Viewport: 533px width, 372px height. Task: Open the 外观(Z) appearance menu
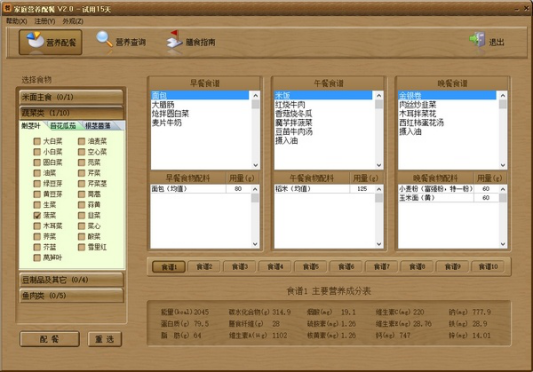(73, 21)
